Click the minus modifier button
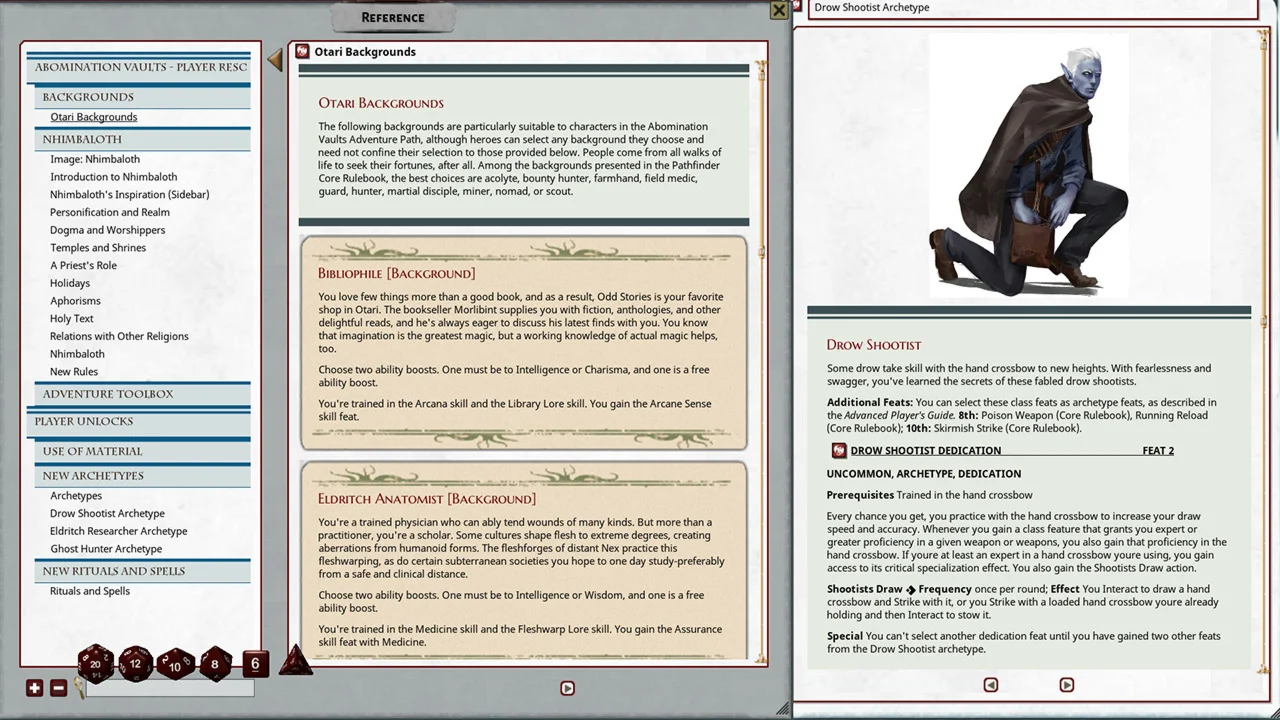Screen dimensions: 1280x720 coord(58,688)
